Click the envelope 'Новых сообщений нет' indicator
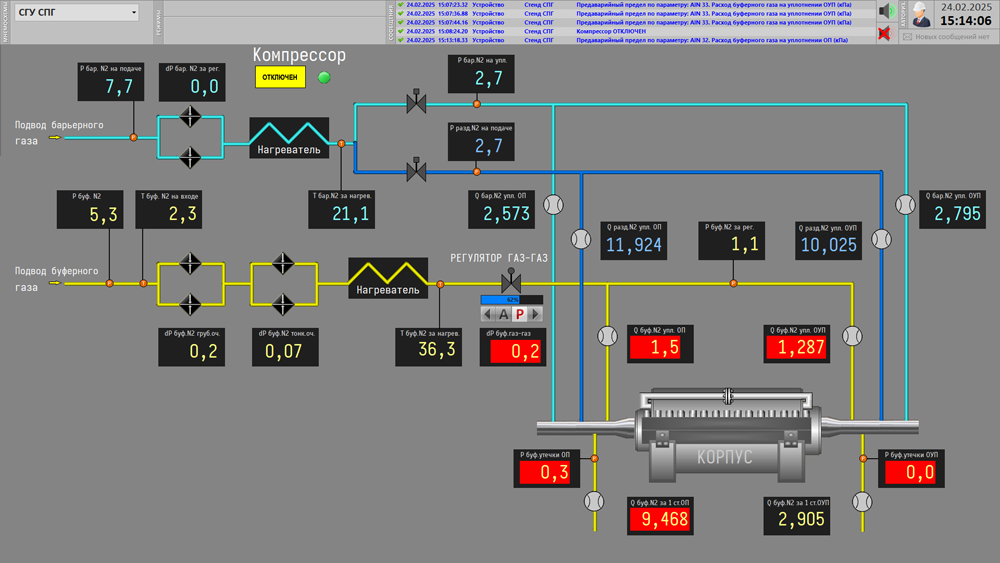This screenshot has width=1000, height=563. tap(947, 36)
